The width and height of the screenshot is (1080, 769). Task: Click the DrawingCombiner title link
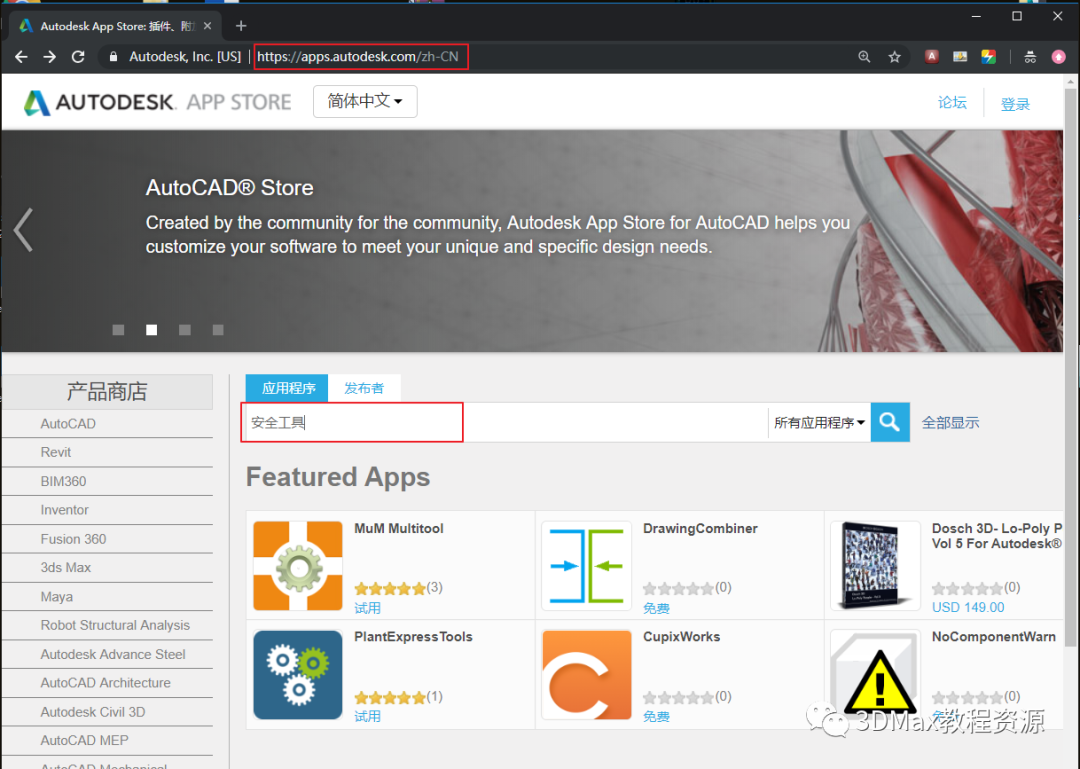[700, 529]
